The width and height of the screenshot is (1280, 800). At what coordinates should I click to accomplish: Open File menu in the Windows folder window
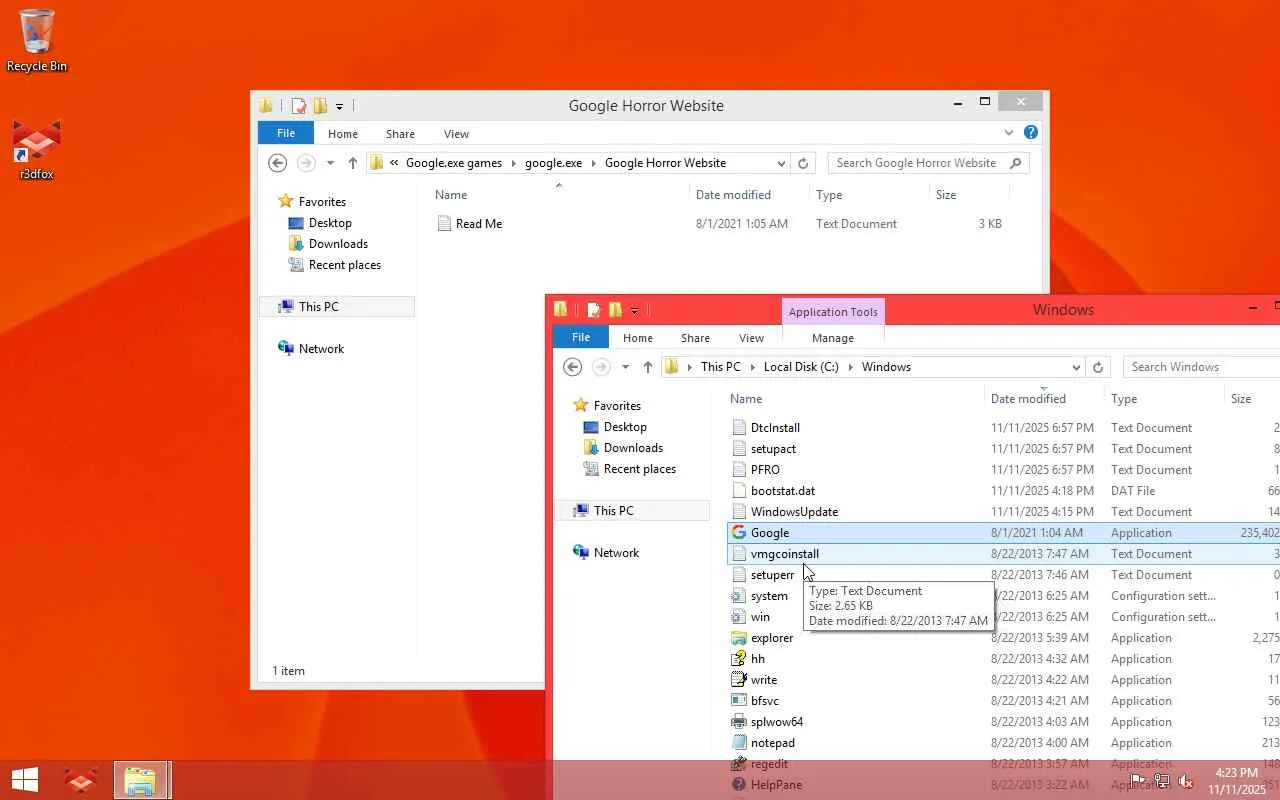[x=581, y=337]
